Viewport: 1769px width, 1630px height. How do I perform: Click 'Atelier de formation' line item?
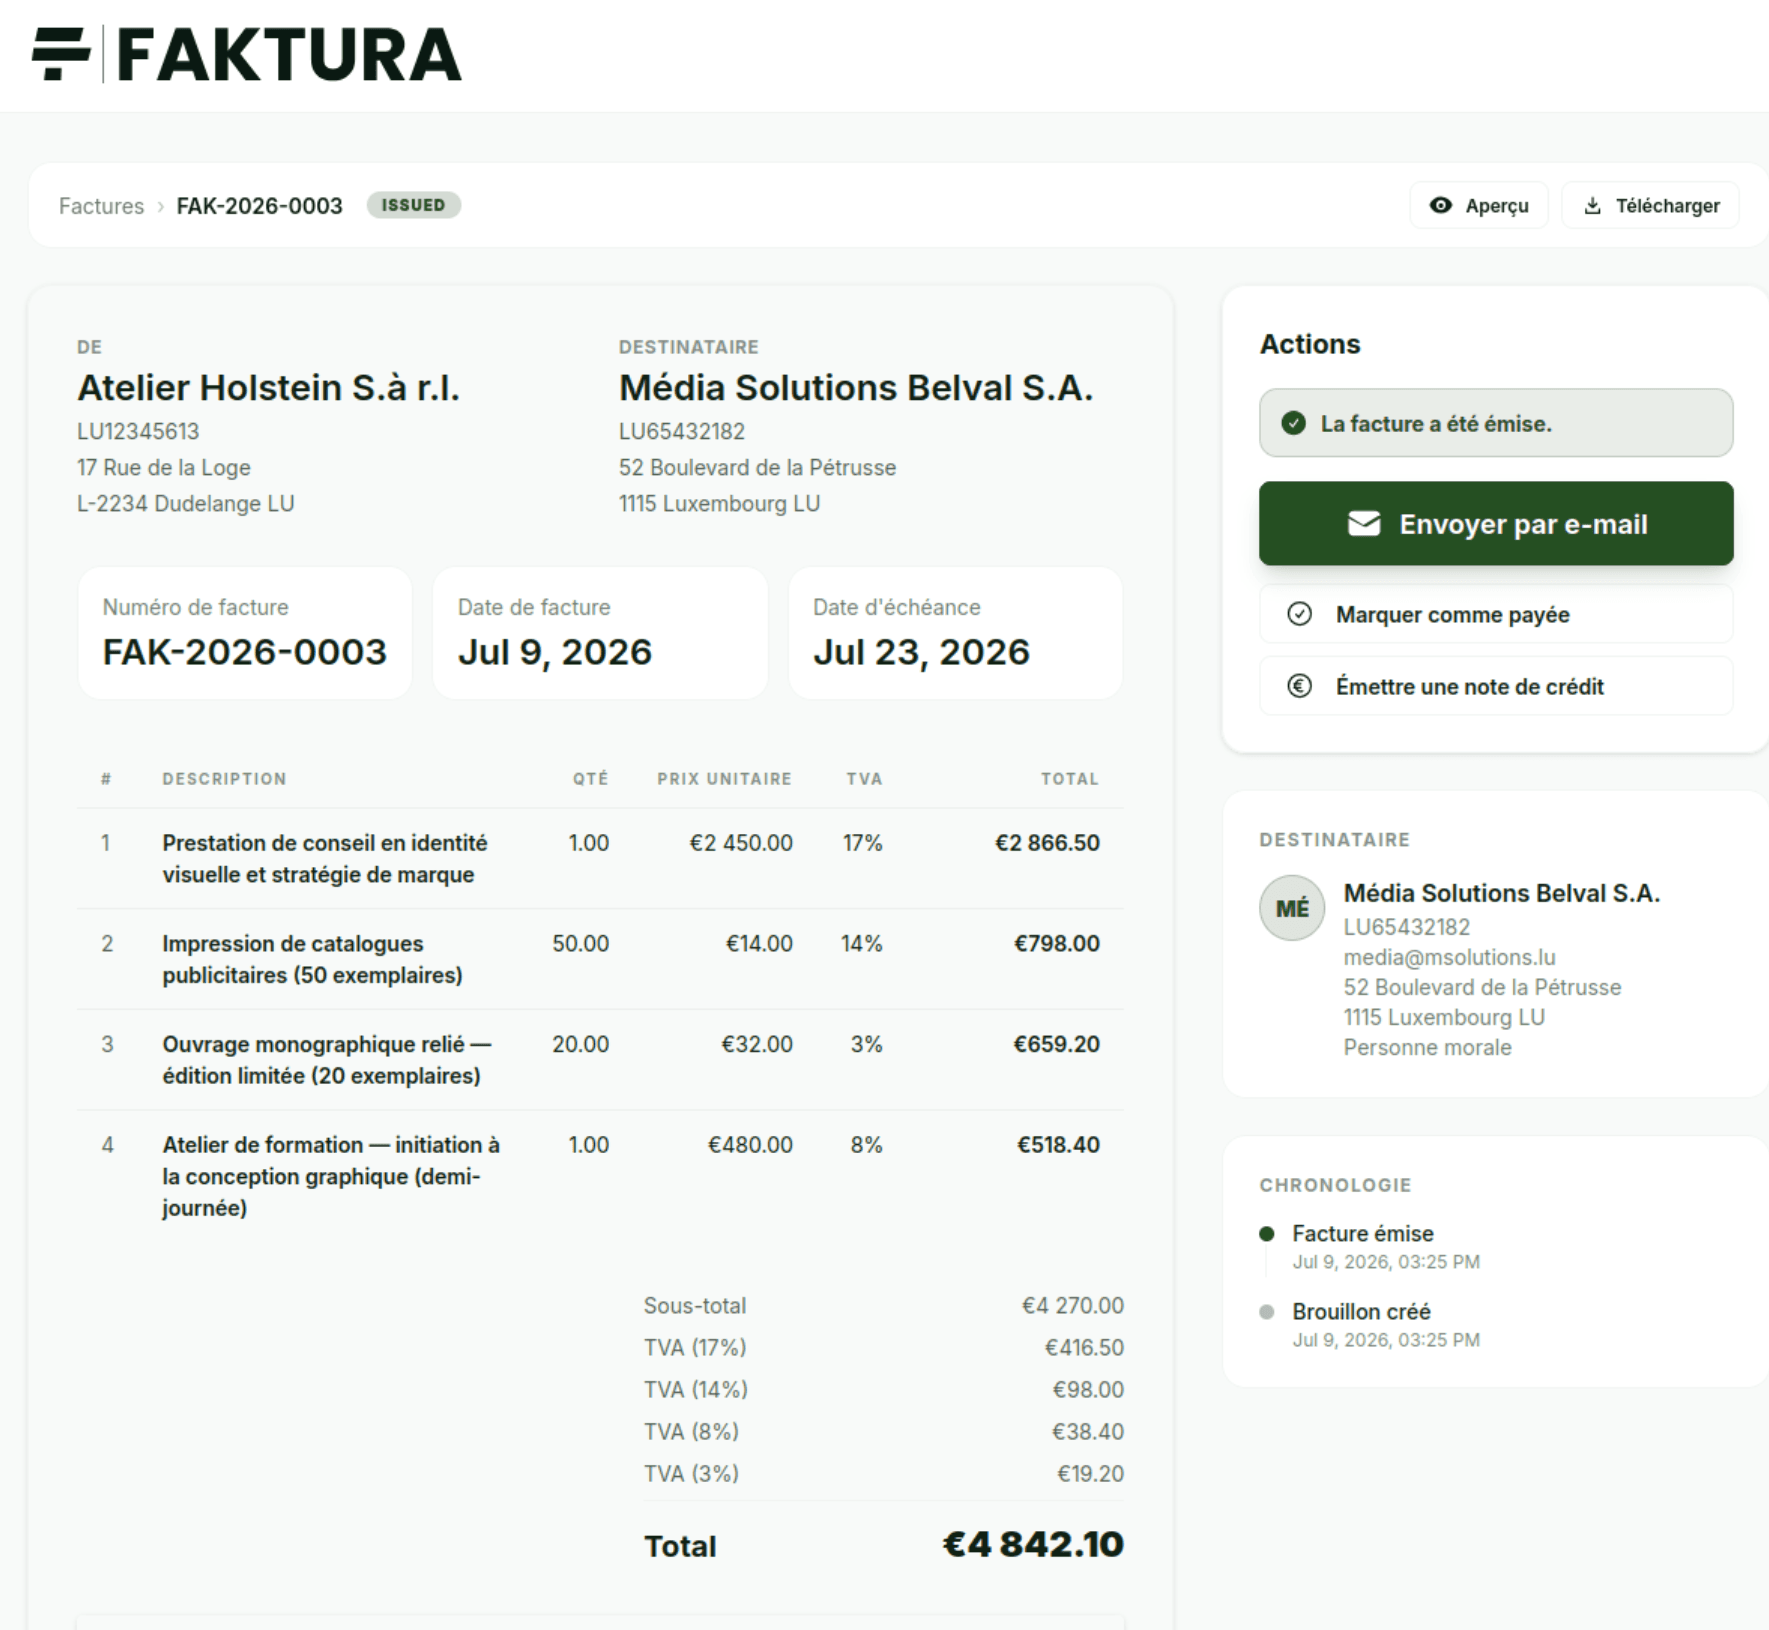click(x=331, y=1176)
